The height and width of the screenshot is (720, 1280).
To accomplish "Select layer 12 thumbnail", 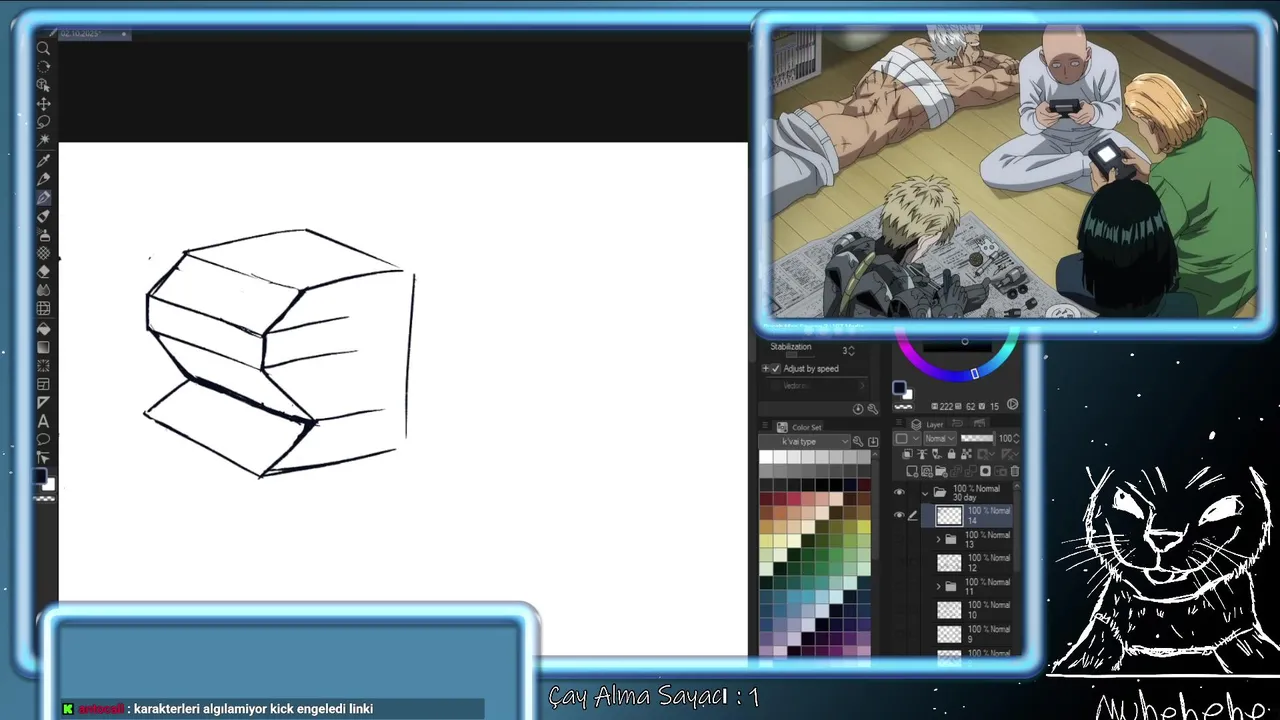I will tap(948, 563).
